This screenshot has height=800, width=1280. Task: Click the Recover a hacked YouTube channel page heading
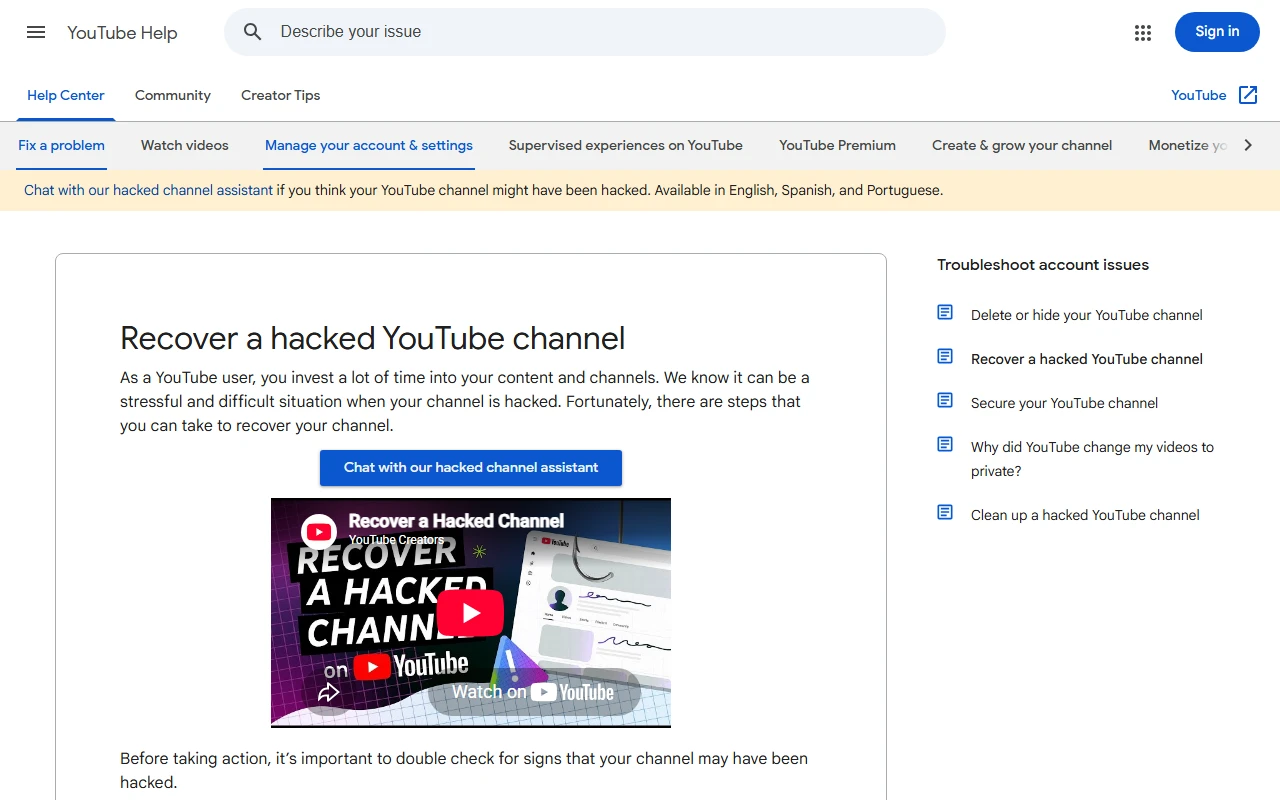click(372, 338)
